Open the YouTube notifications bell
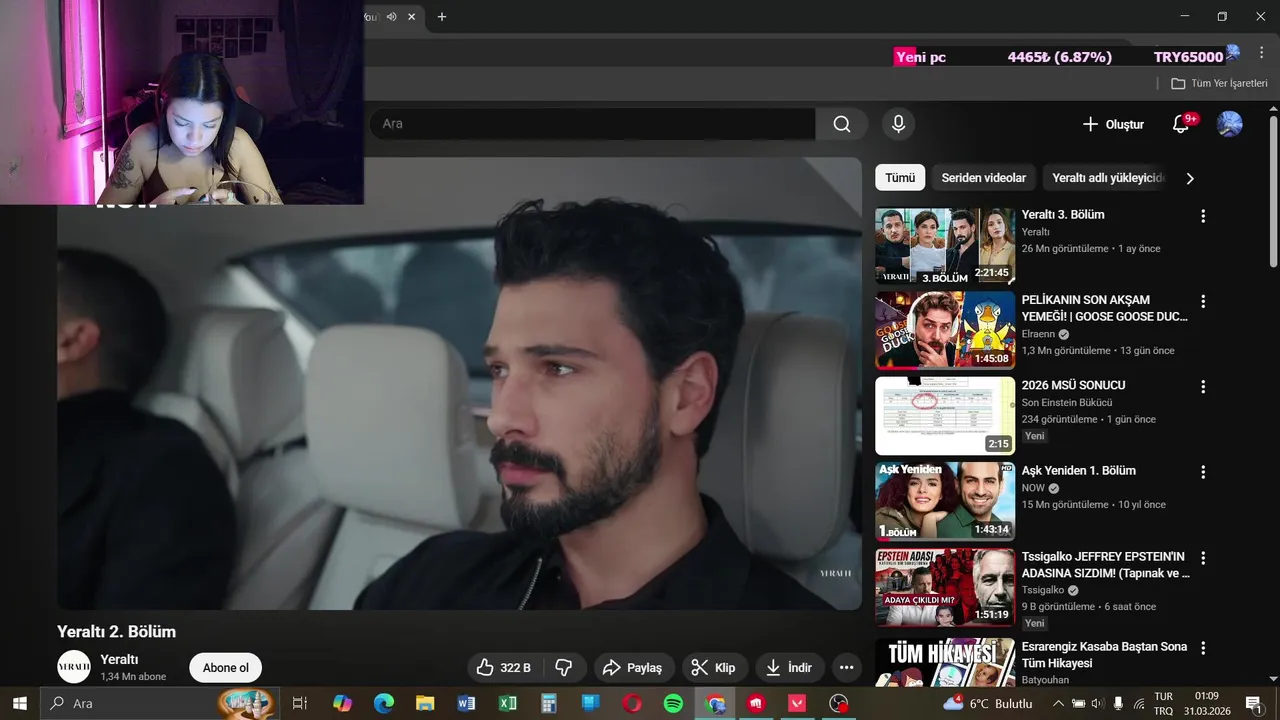1280x720 pixels. click(x=1181, y=124)
